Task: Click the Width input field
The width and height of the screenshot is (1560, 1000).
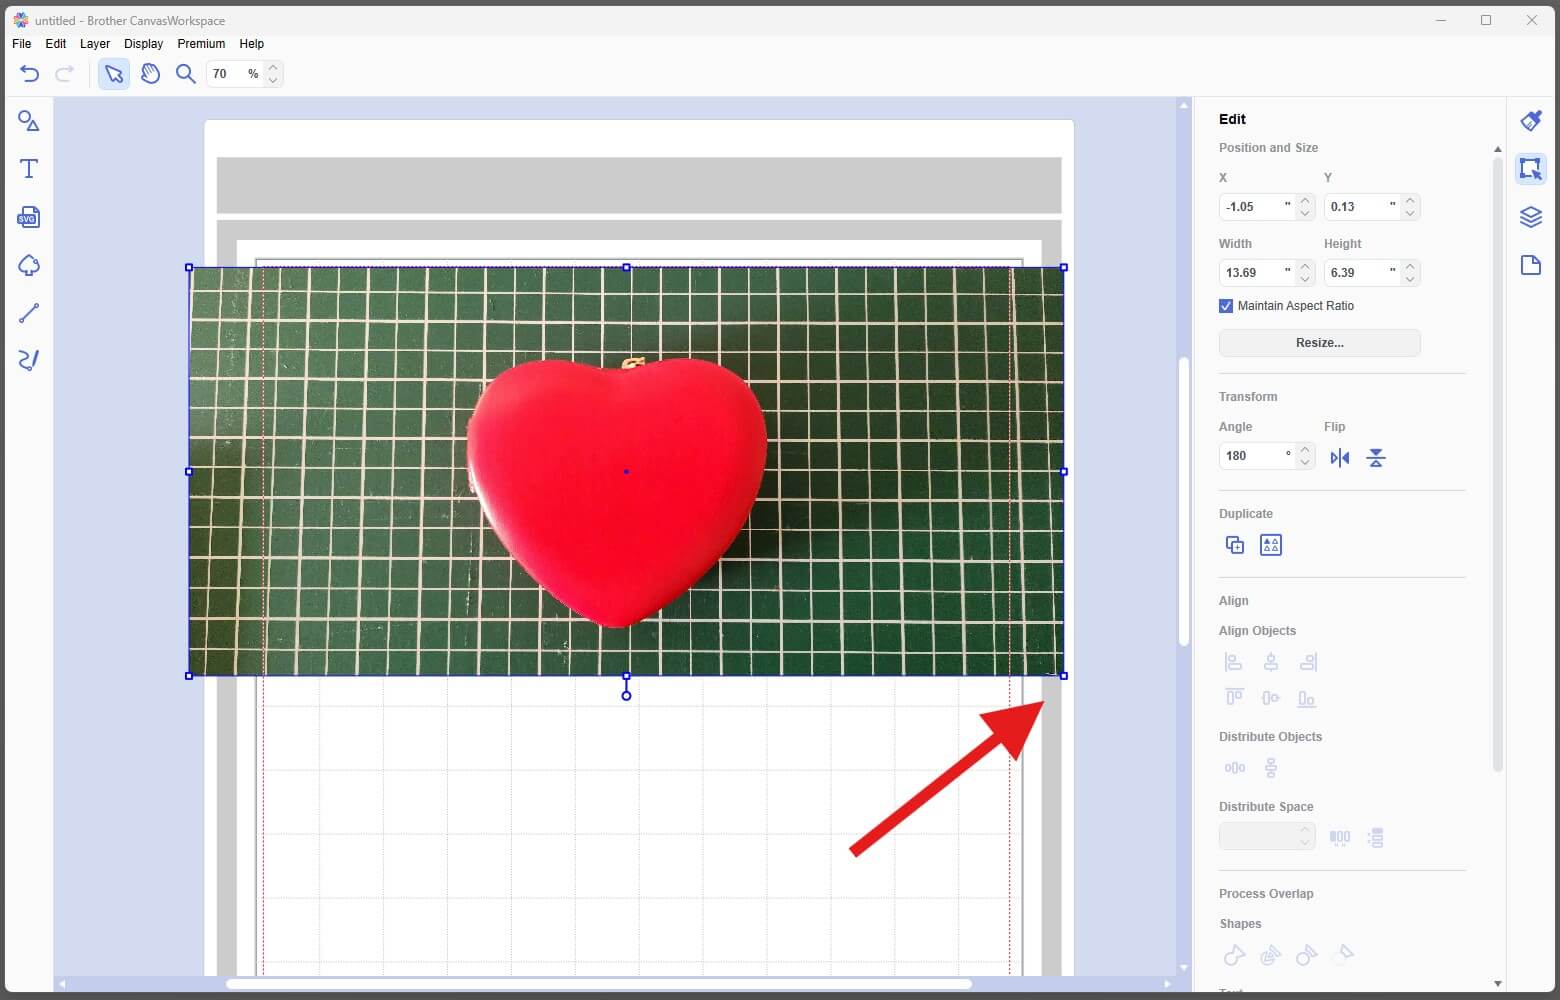Action: click(1257, 273)
